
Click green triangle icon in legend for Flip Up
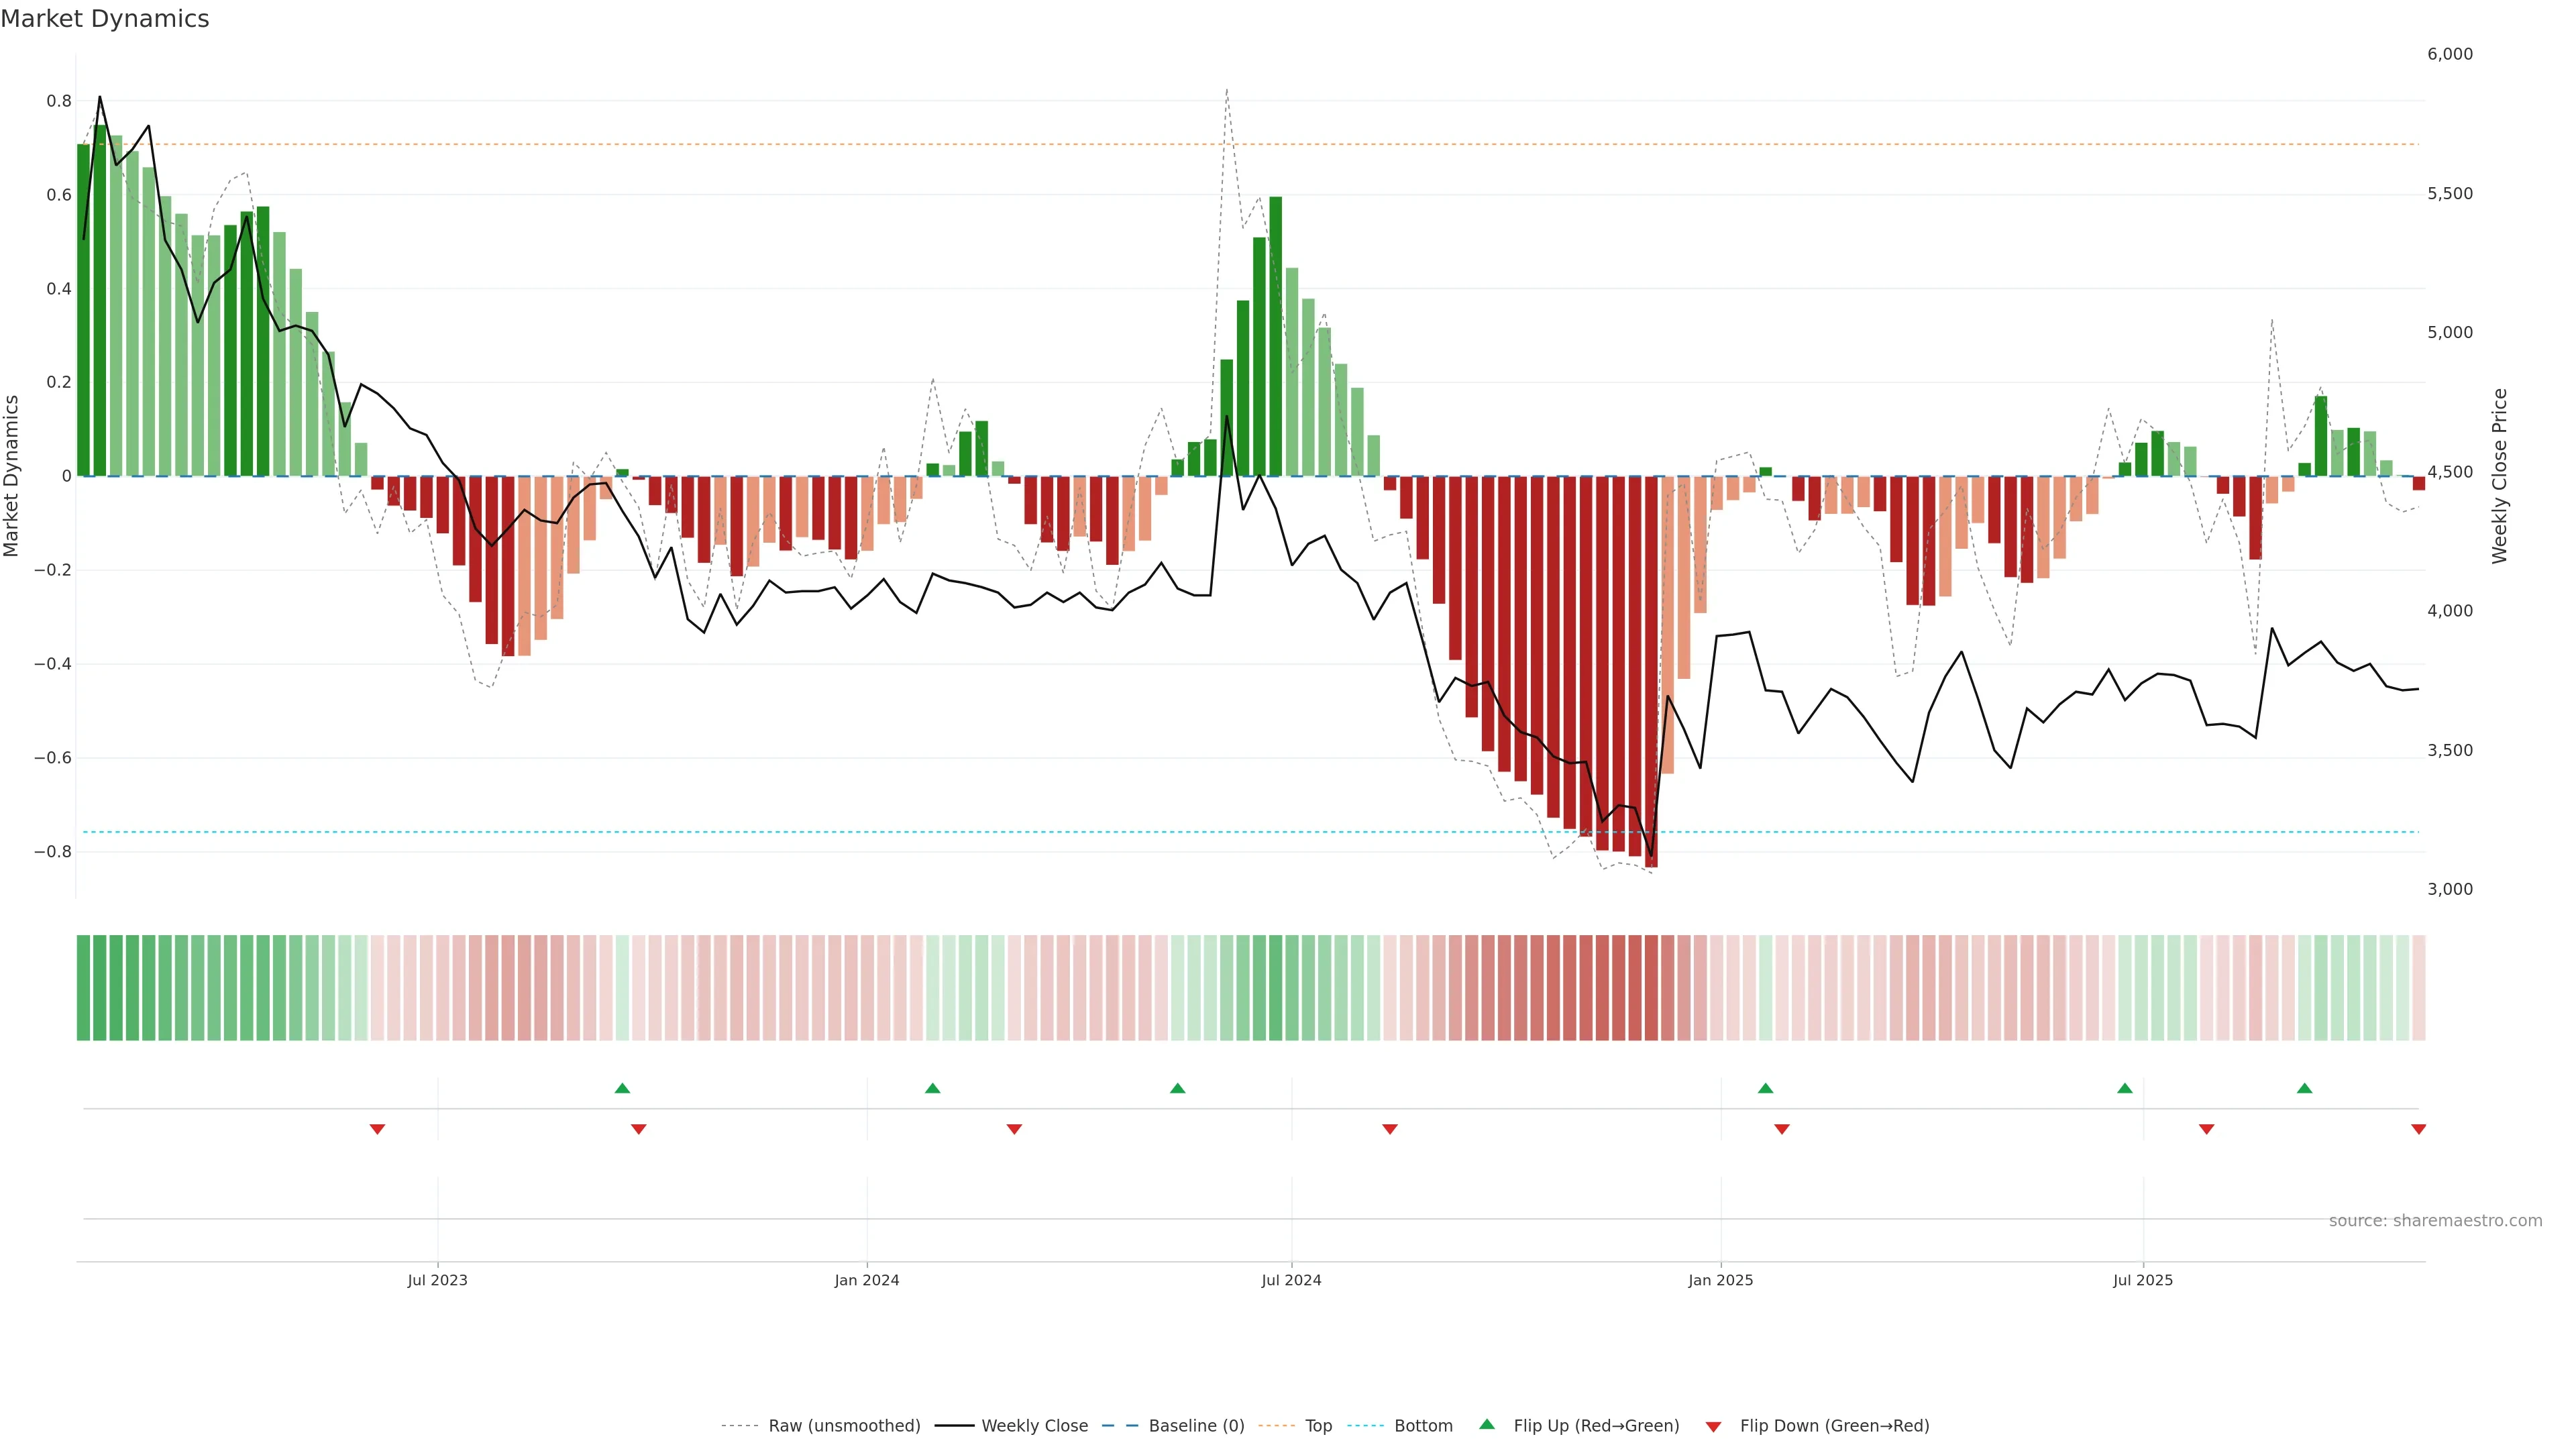coord(1487,1424)
